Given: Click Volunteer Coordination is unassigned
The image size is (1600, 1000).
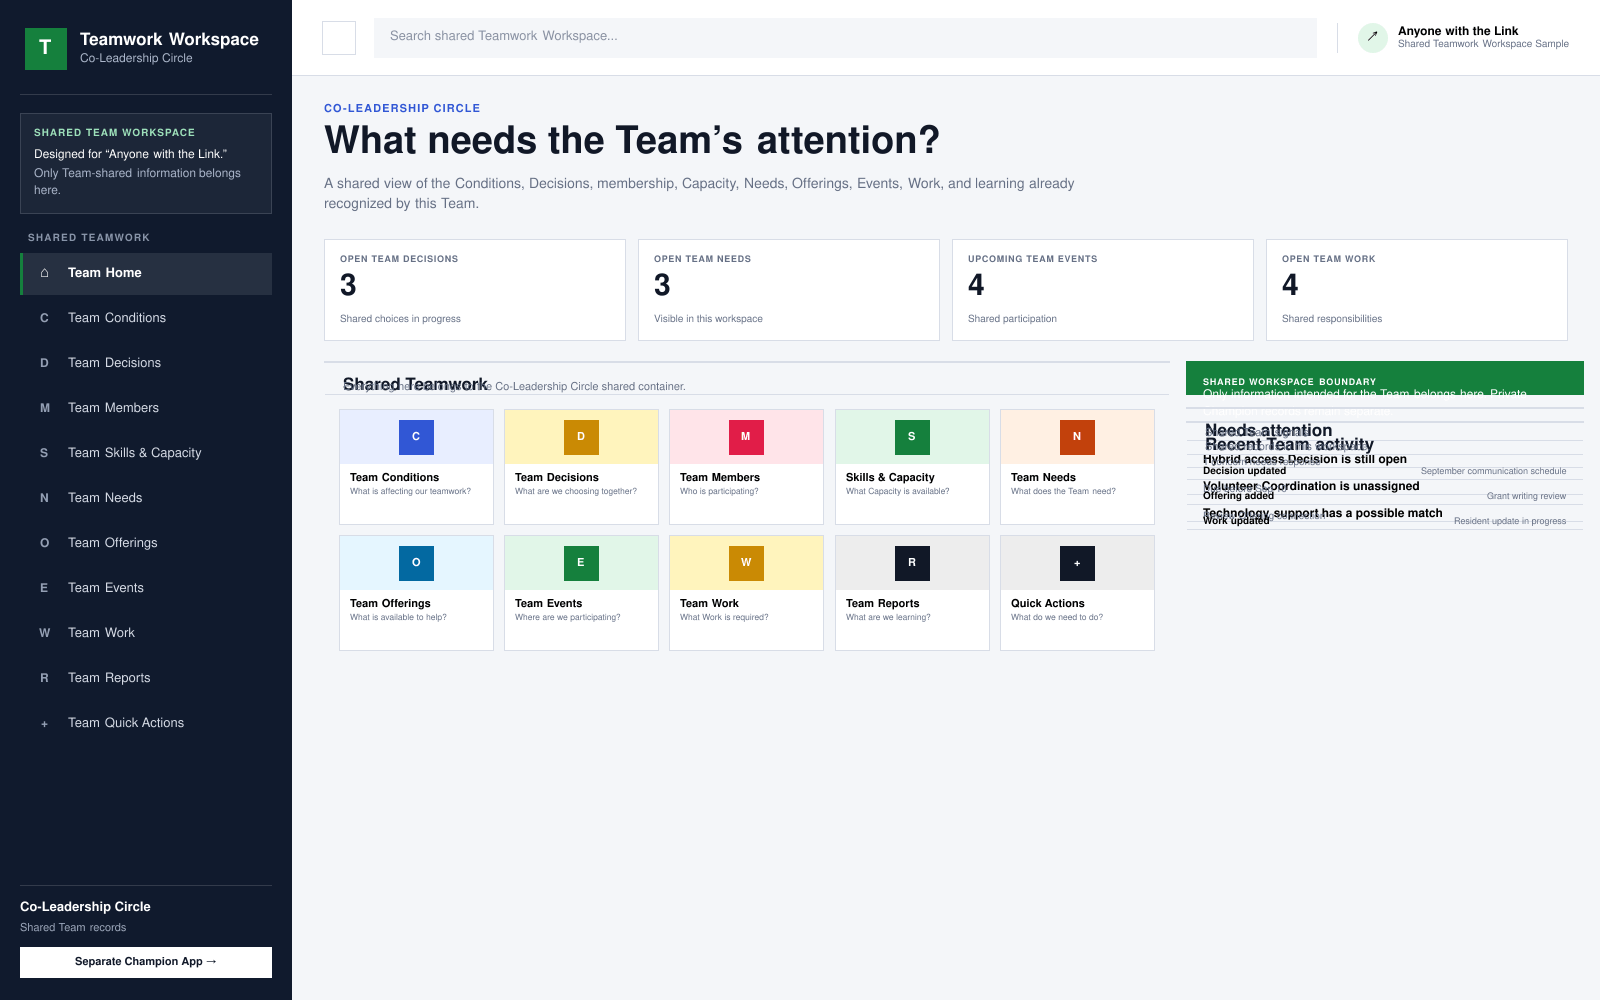Looking at the screenshot, I should click(x=1311, y=486).
